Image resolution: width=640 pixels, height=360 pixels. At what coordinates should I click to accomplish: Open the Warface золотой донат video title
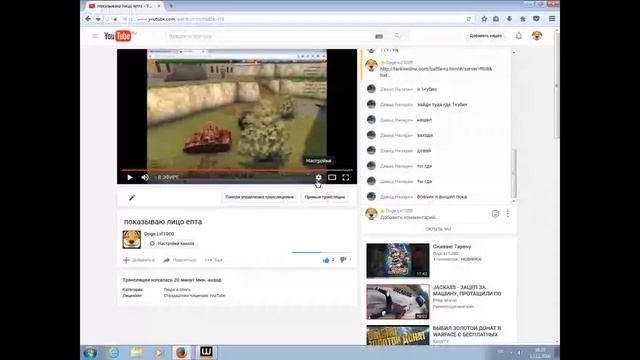[467, 331]
